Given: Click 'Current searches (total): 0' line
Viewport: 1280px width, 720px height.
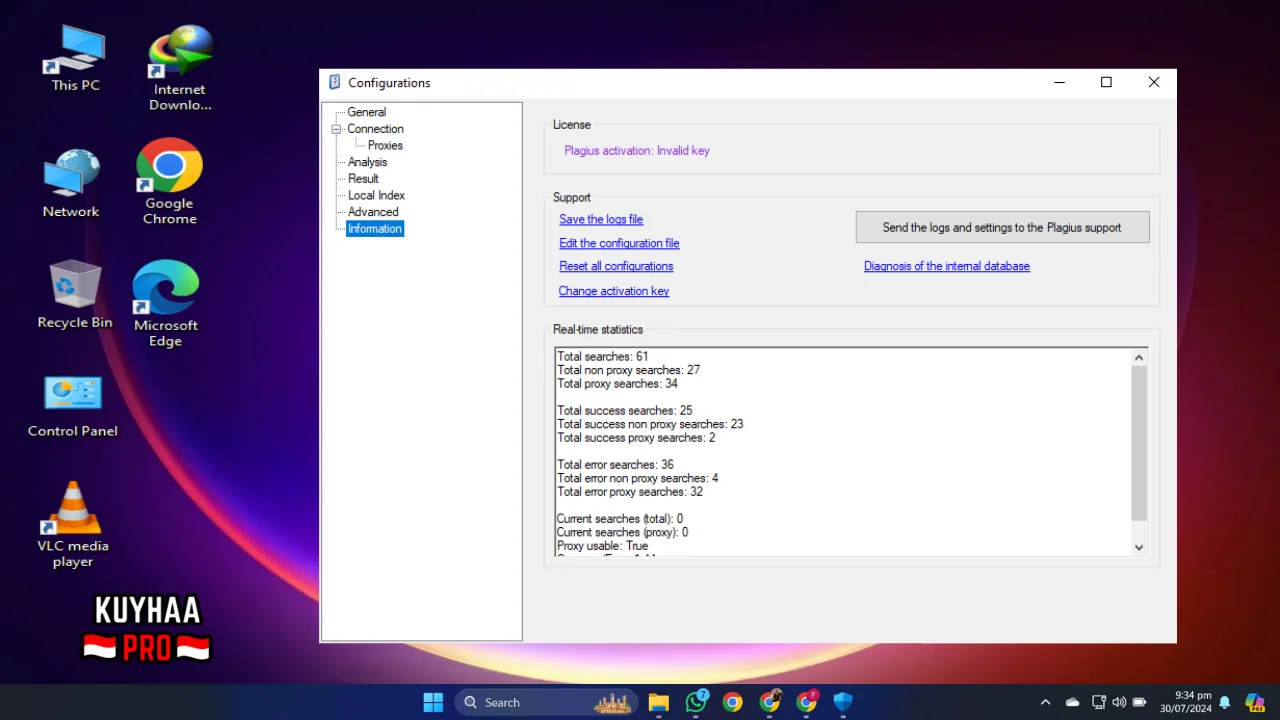Looking at the screenshot, I should [620, 518].
